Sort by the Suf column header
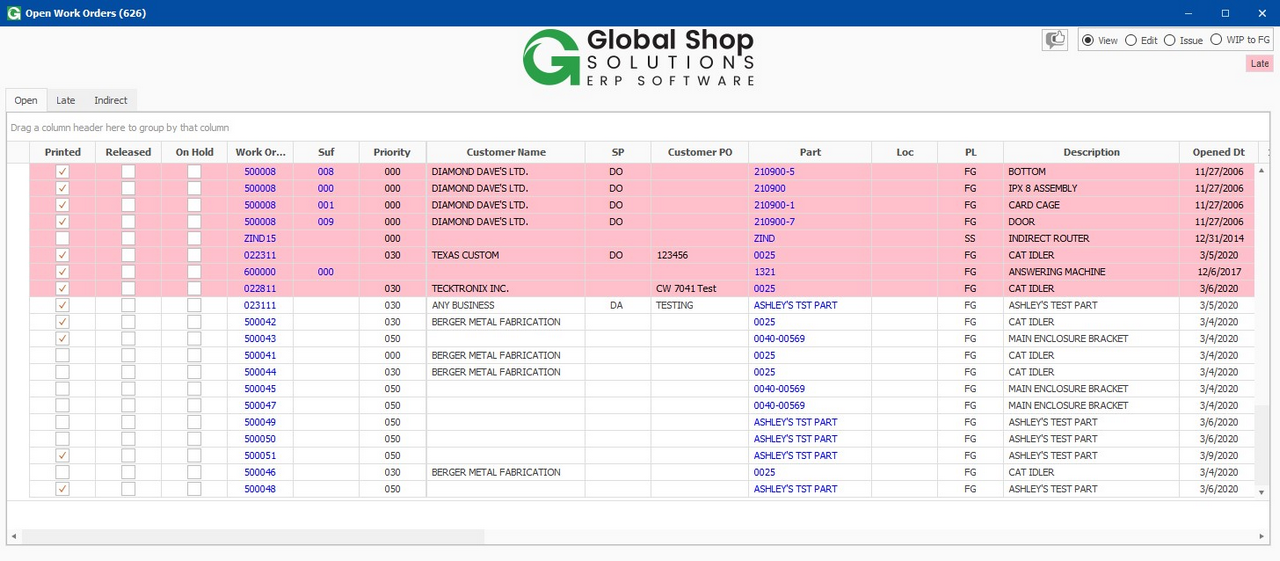This screenshot has width=1280, height=561. click(x=326, y=152)
